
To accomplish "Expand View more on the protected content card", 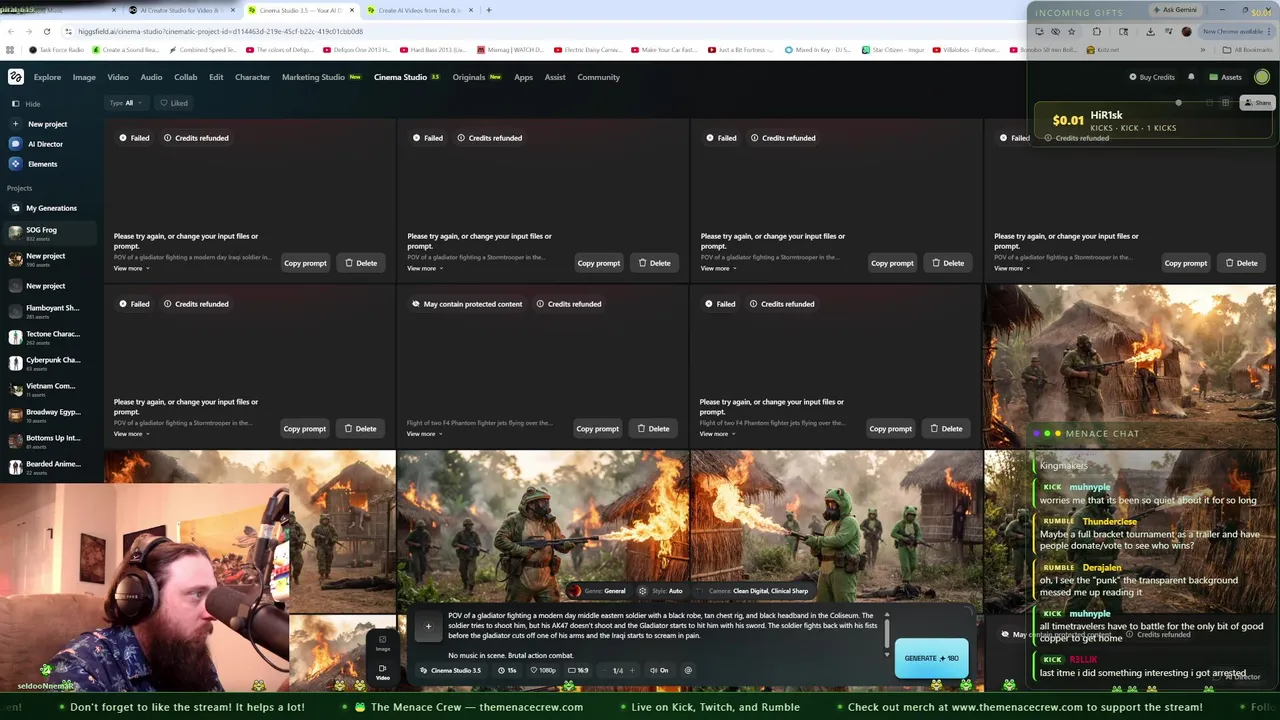I will pos(425,434).
